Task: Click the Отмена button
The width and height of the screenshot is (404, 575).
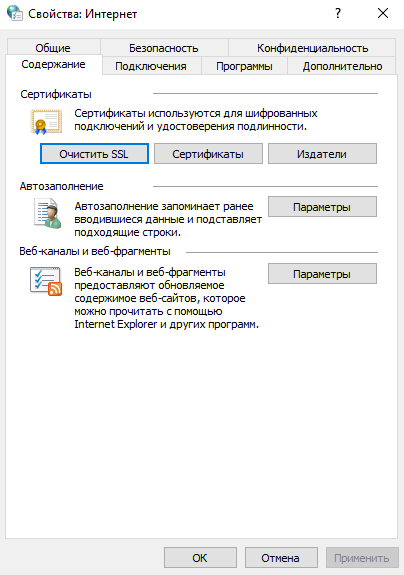Action: click(x=281, y=558)
